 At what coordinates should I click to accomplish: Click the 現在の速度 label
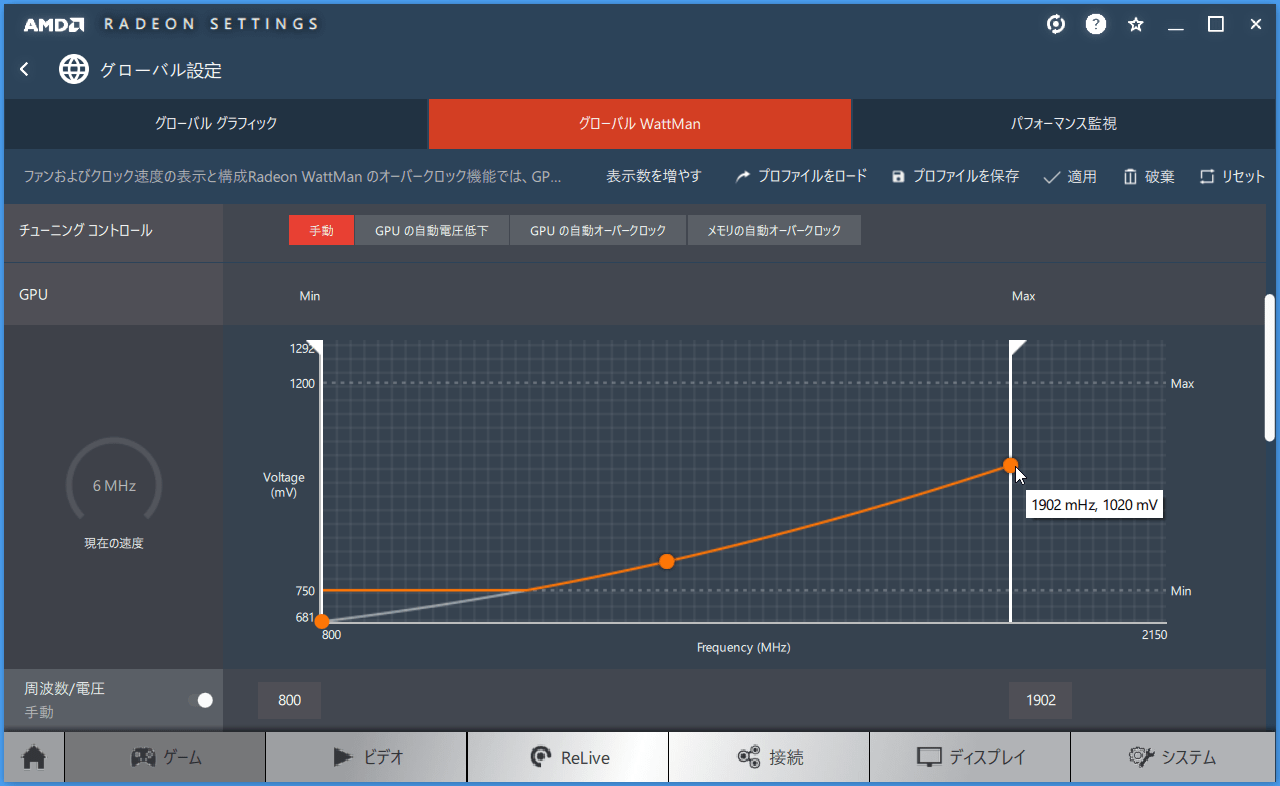tap(114, 543)
